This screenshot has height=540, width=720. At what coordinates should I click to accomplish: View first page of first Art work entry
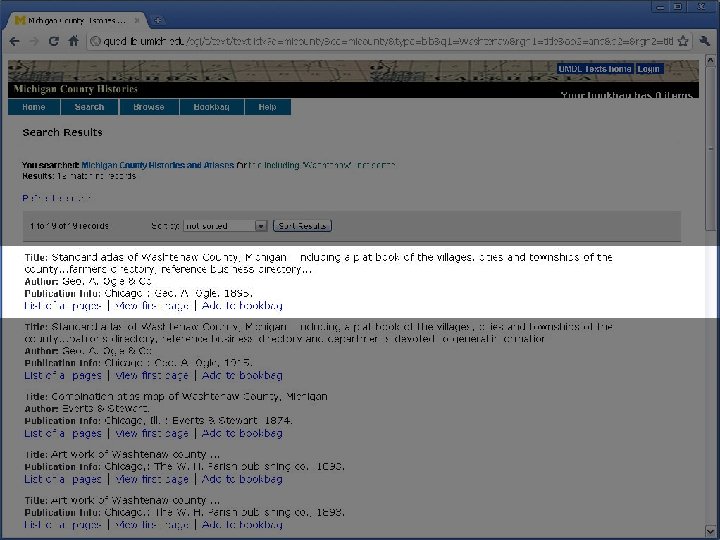(x=152, y=479)
